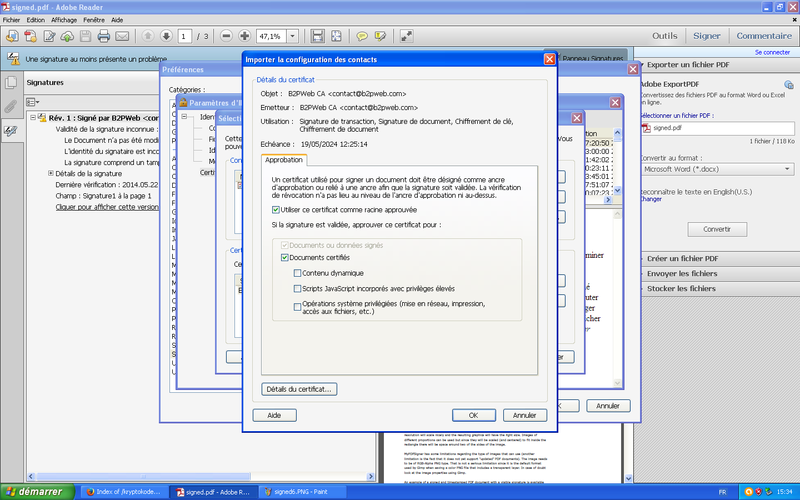800x500 pixels.
Task: Click the page number input field
Action: click(185, 36)
